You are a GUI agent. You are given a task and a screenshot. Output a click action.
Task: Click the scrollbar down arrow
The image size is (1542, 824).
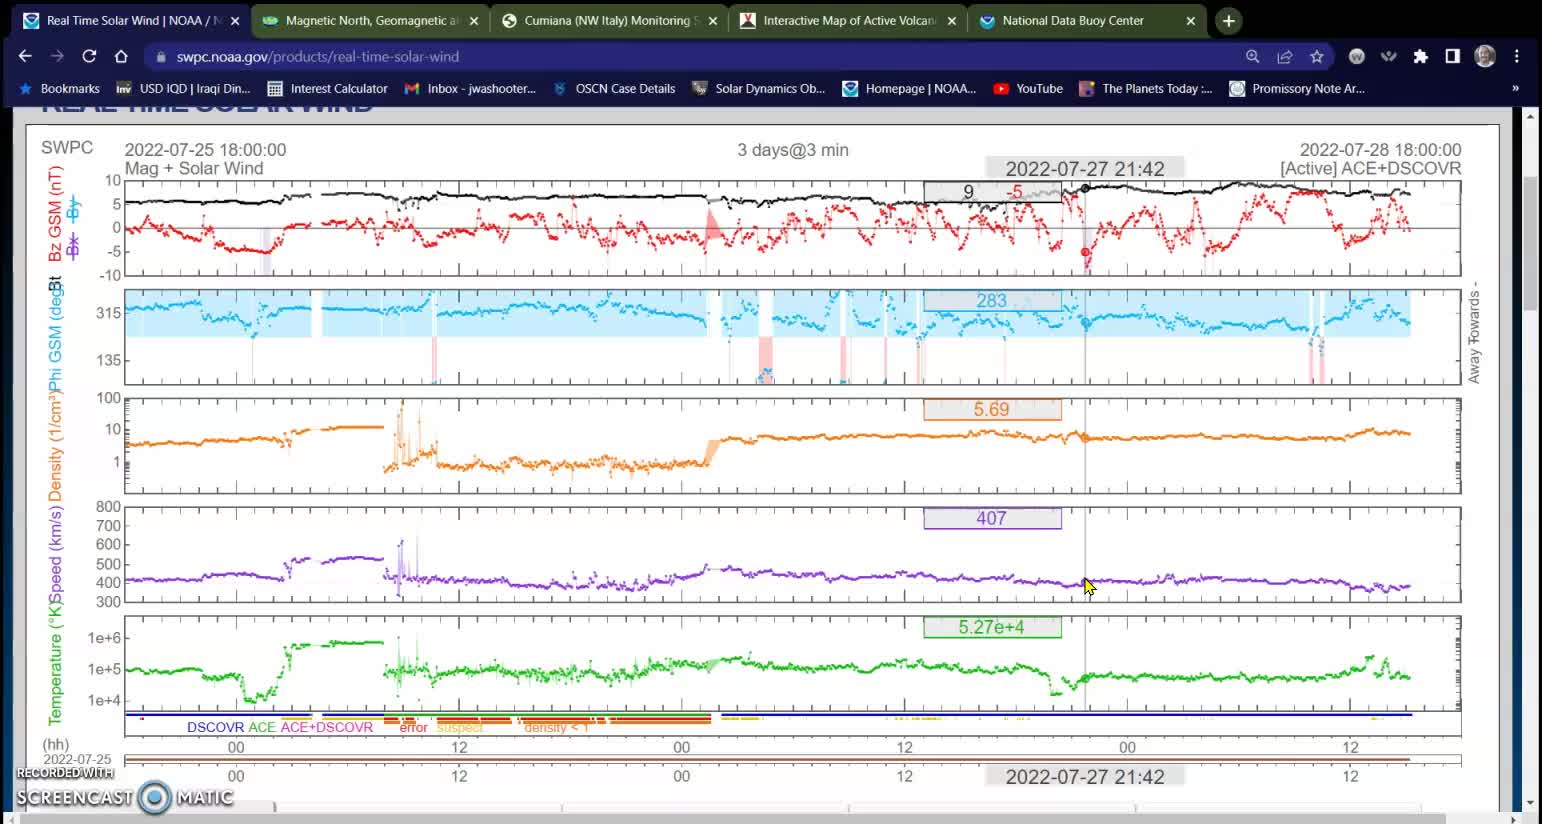coord(1530,803)
